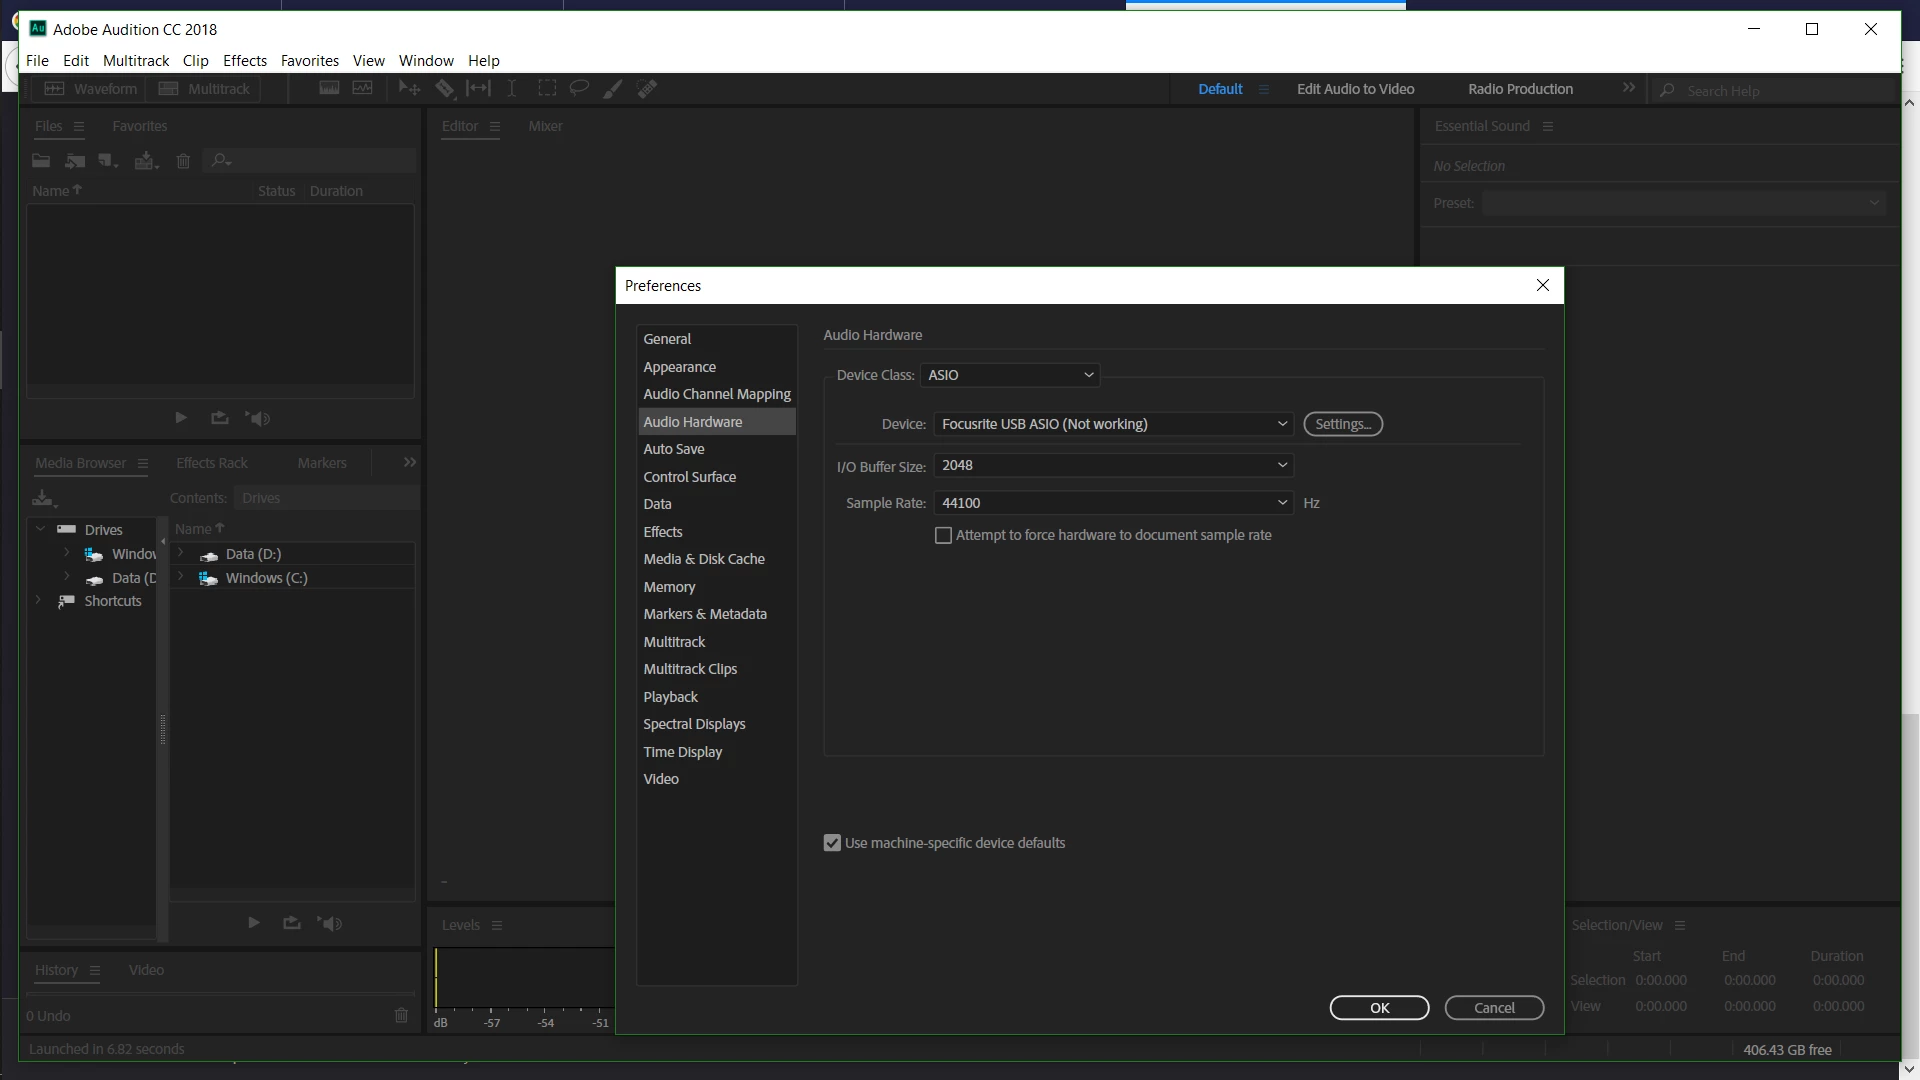Viewport: 1920px width, 1080px height.
Task: Close the Preferences dialog with X
Action: (1542, 286)
